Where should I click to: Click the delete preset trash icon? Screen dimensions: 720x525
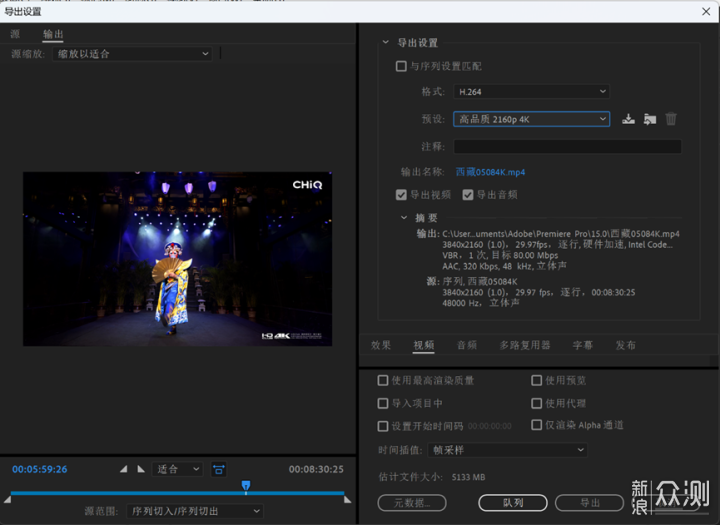671,119
